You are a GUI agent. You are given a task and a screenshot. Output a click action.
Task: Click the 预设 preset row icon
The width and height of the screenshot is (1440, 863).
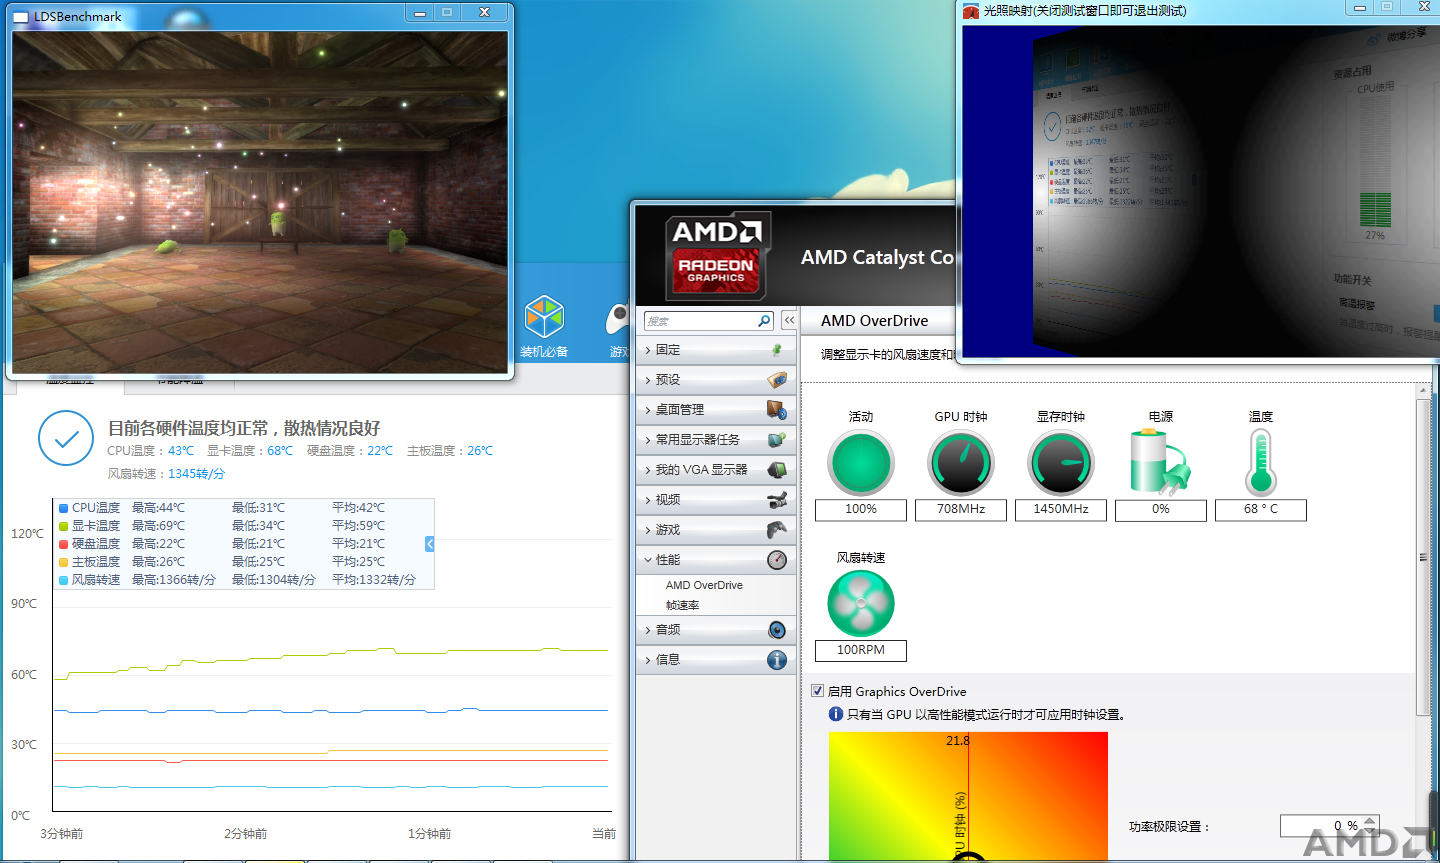[x=777, y=380]
